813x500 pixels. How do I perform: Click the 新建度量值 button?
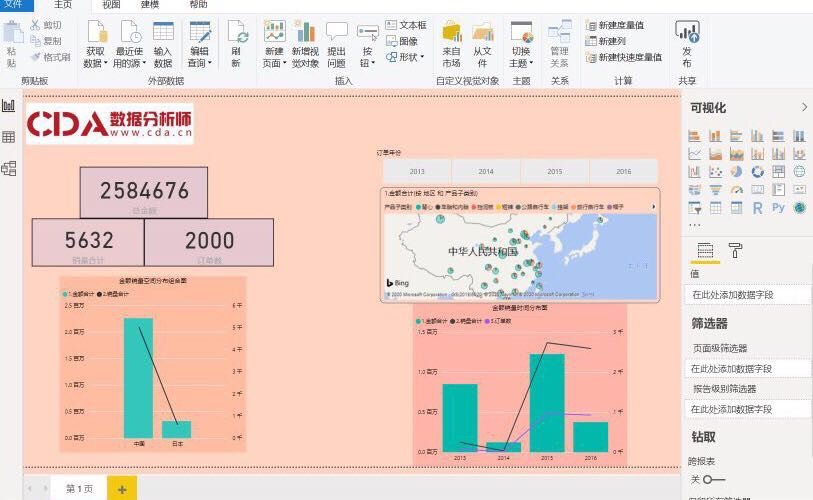(615, 25)
